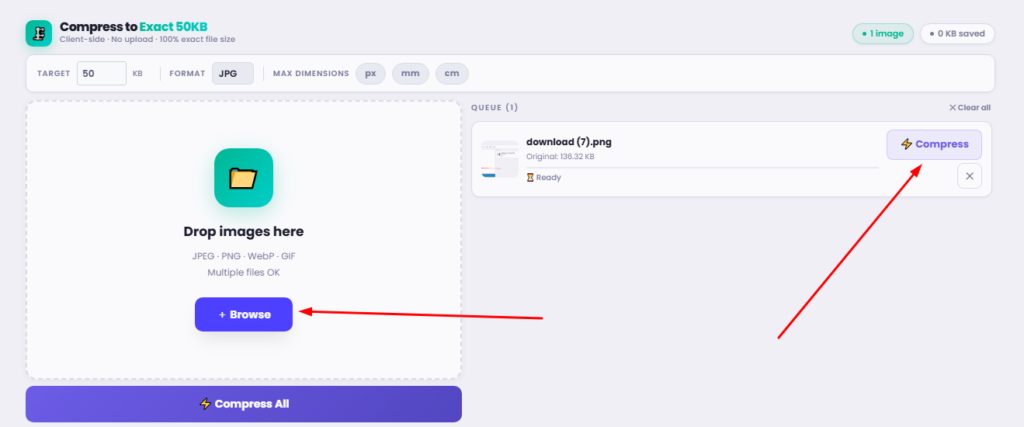Click the download (7).png file name
The height and width of the screenshot is (427, 1024).
(569, 142)
